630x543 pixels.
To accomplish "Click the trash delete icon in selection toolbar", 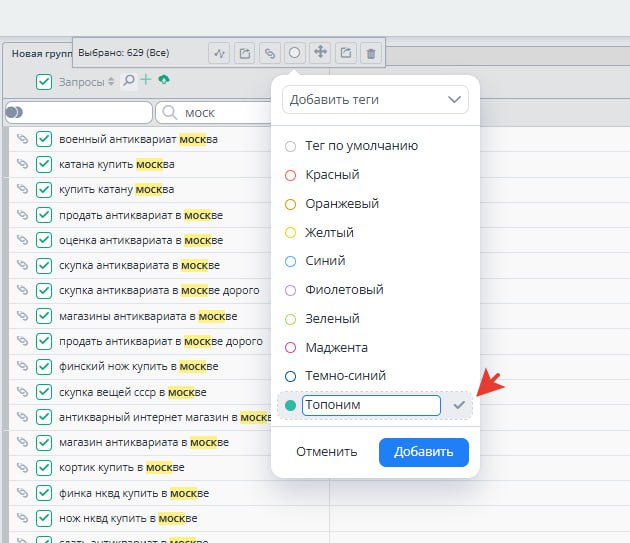I will (x=371, y=53).
